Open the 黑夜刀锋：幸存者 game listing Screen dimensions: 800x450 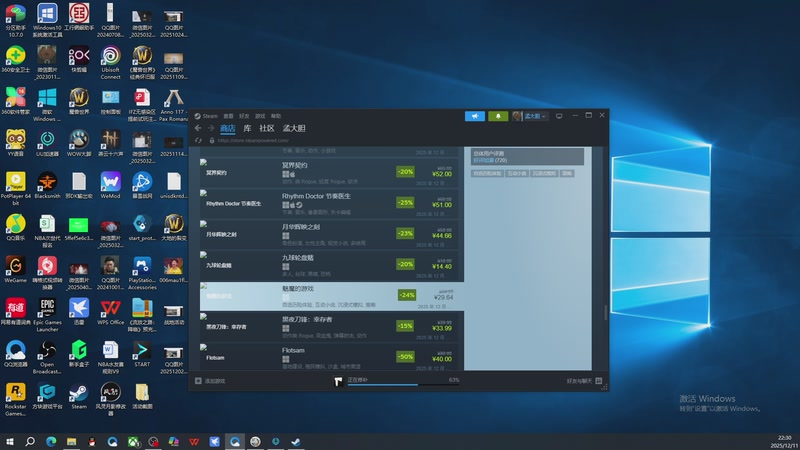330,327
